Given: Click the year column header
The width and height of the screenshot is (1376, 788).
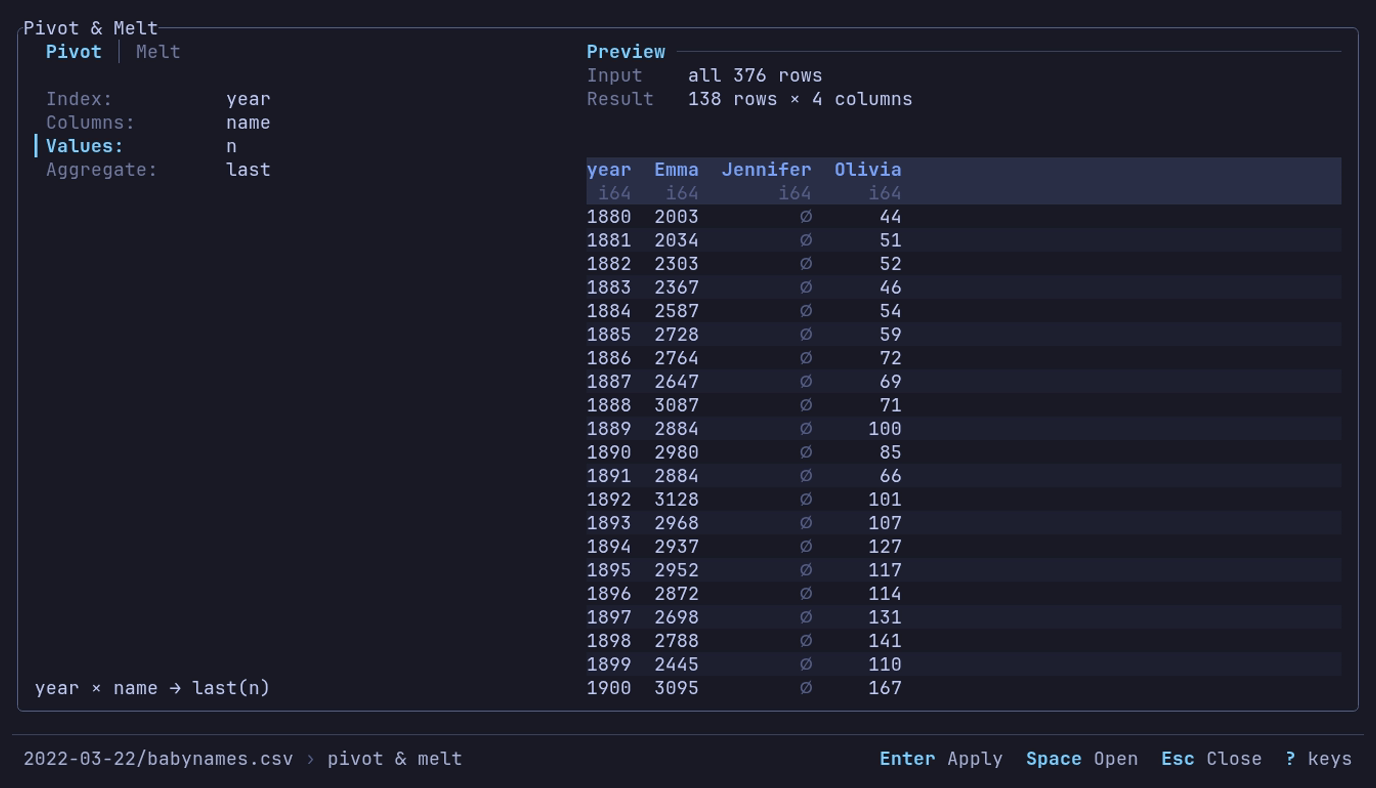Looking at the screenshot, I should [x=609, y=170].
